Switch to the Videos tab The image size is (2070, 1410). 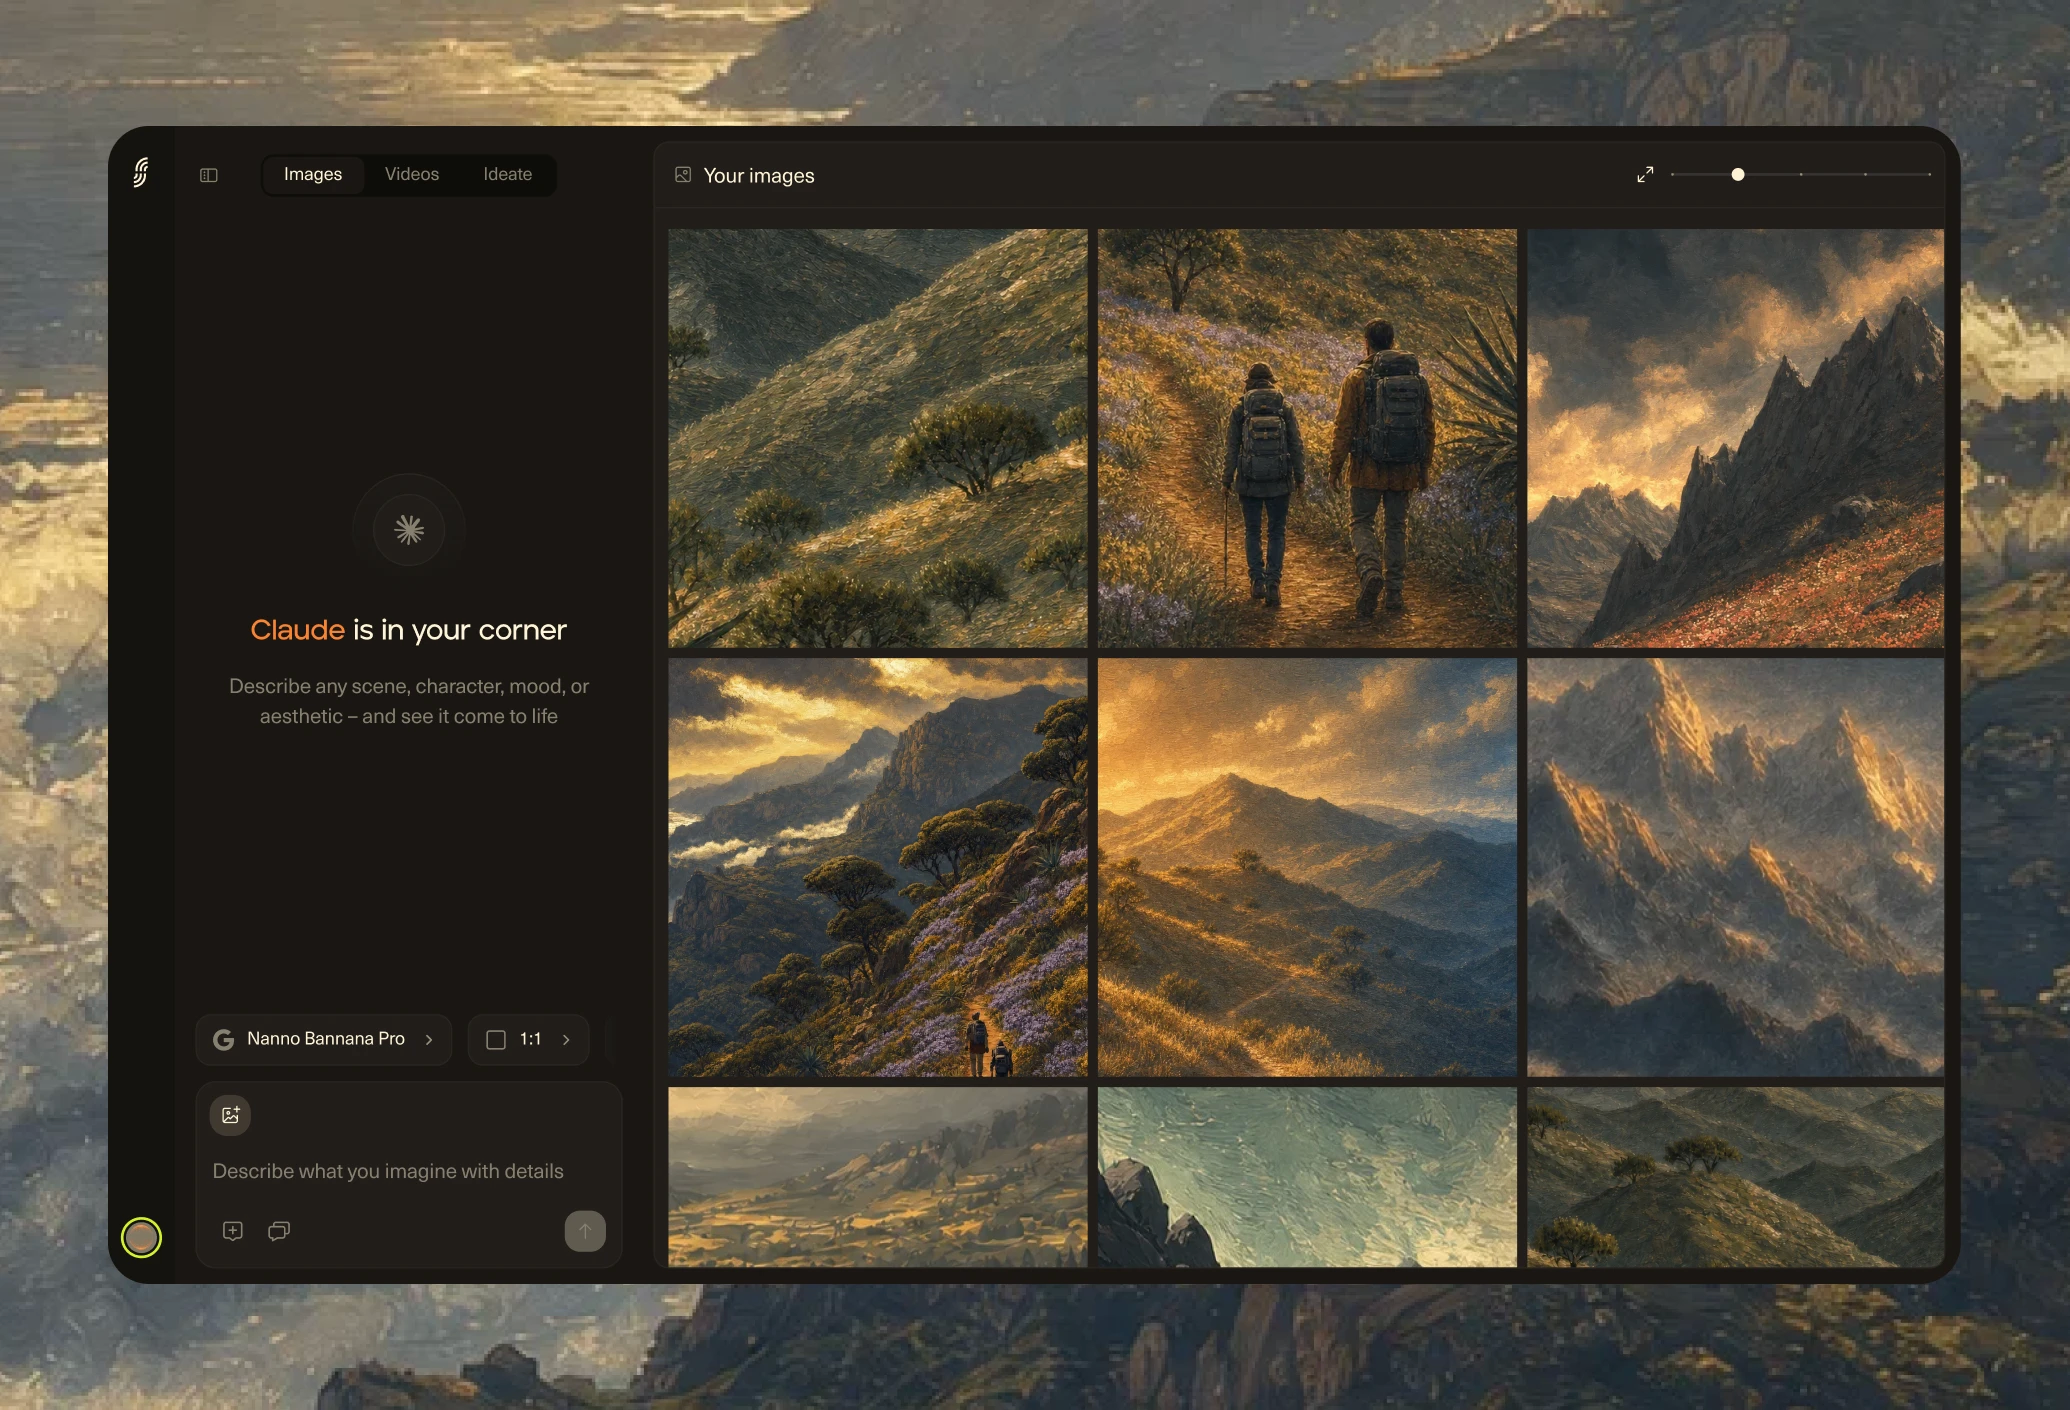click(x=412, y=174)
